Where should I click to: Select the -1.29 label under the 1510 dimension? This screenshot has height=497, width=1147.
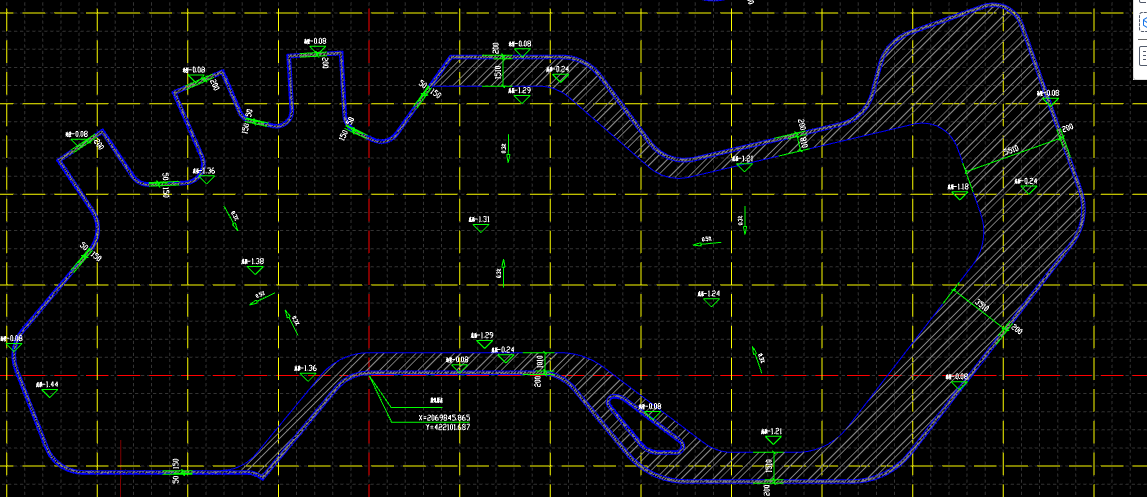point(520,91)
